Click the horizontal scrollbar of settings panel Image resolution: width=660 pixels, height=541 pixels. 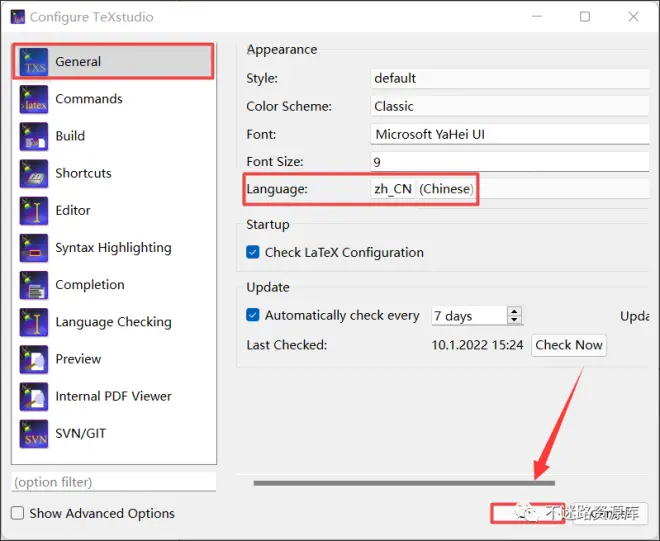[404, 483]
